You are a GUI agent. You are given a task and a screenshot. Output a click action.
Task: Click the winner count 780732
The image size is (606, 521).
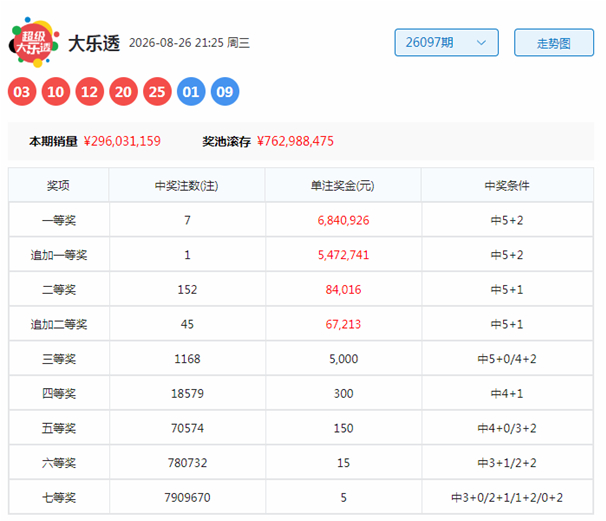(x=187, y=463)
